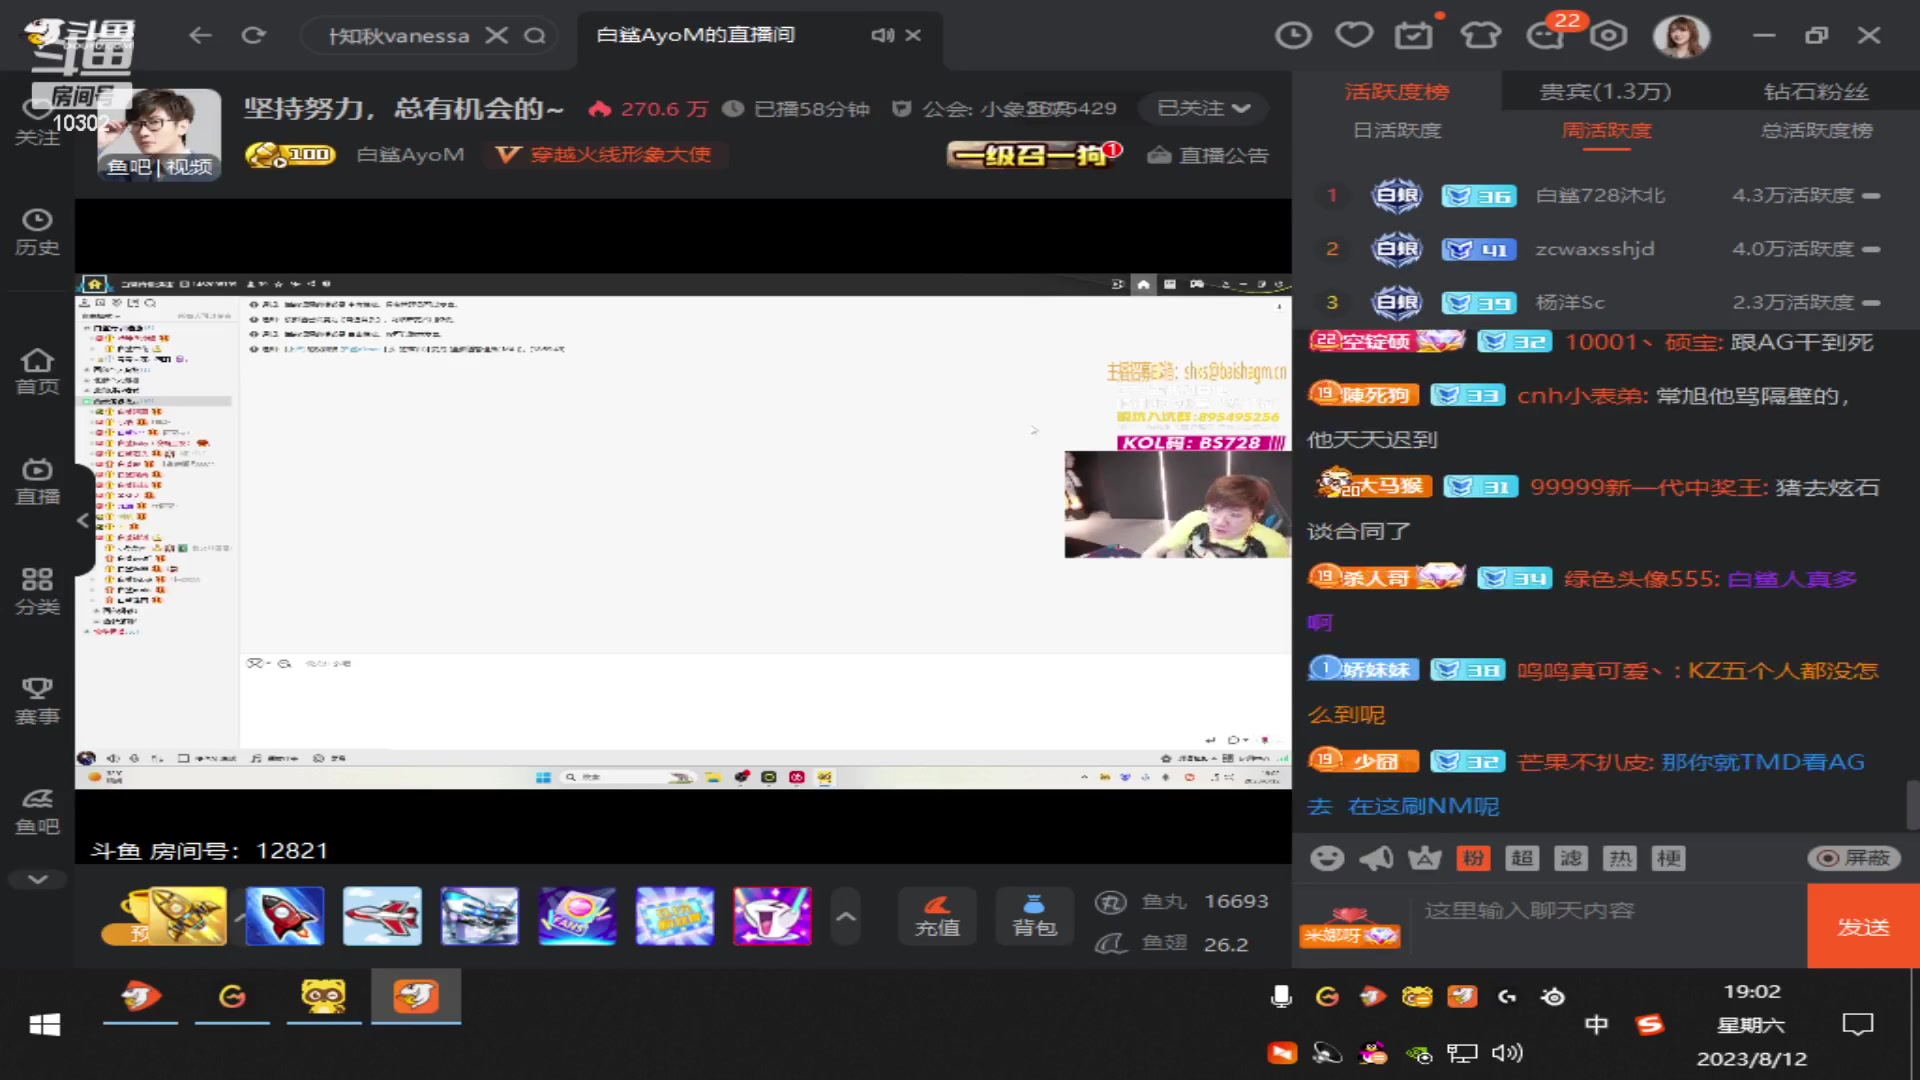The image size is (1920, 1080).
Task: Click the search magnifier icon
Action: point(535,36)
